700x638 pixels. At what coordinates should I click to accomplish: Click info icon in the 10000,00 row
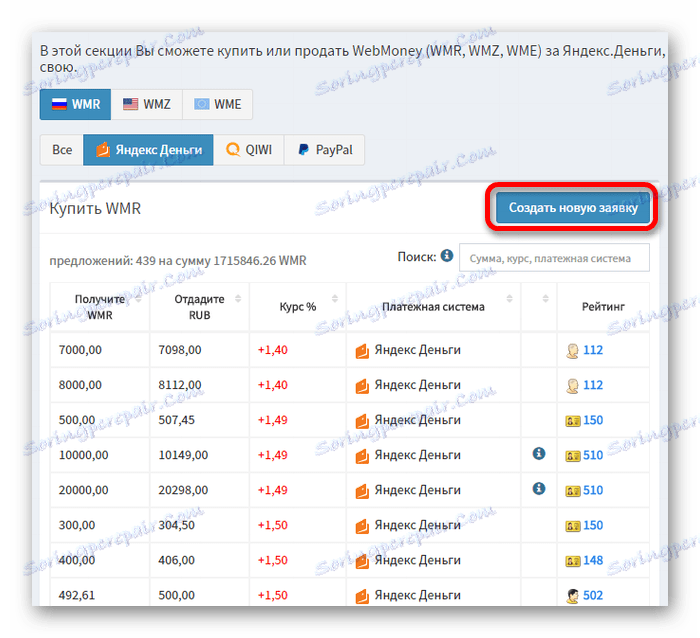[539, 454]
